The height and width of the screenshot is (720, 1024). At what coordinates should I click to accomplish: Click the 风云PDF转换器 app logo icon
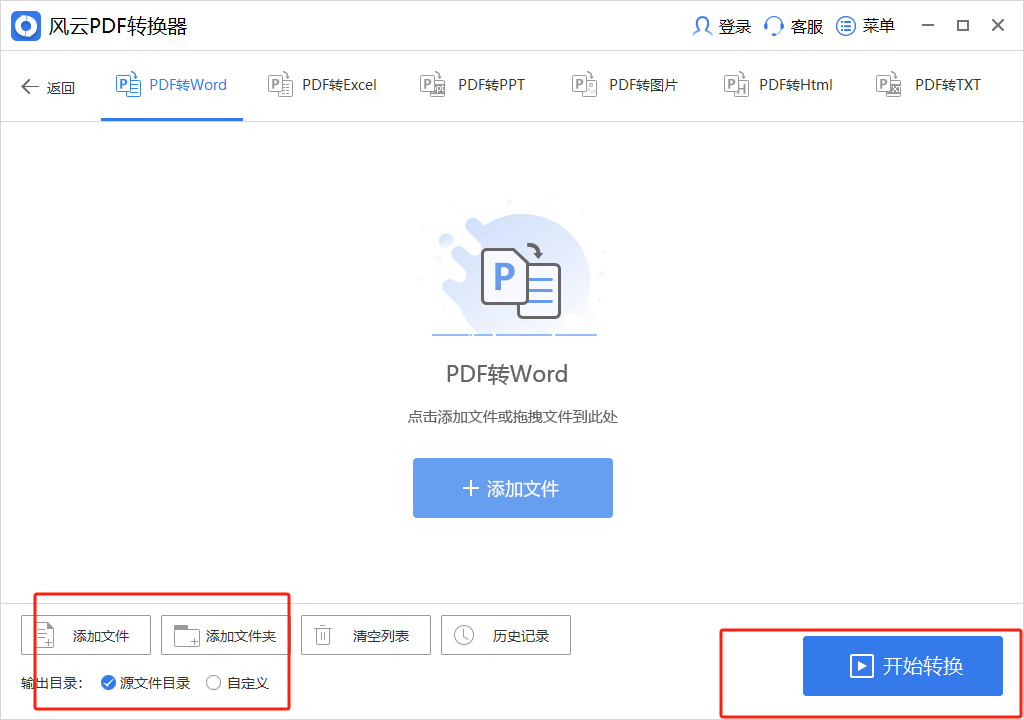tap(26, 26)
